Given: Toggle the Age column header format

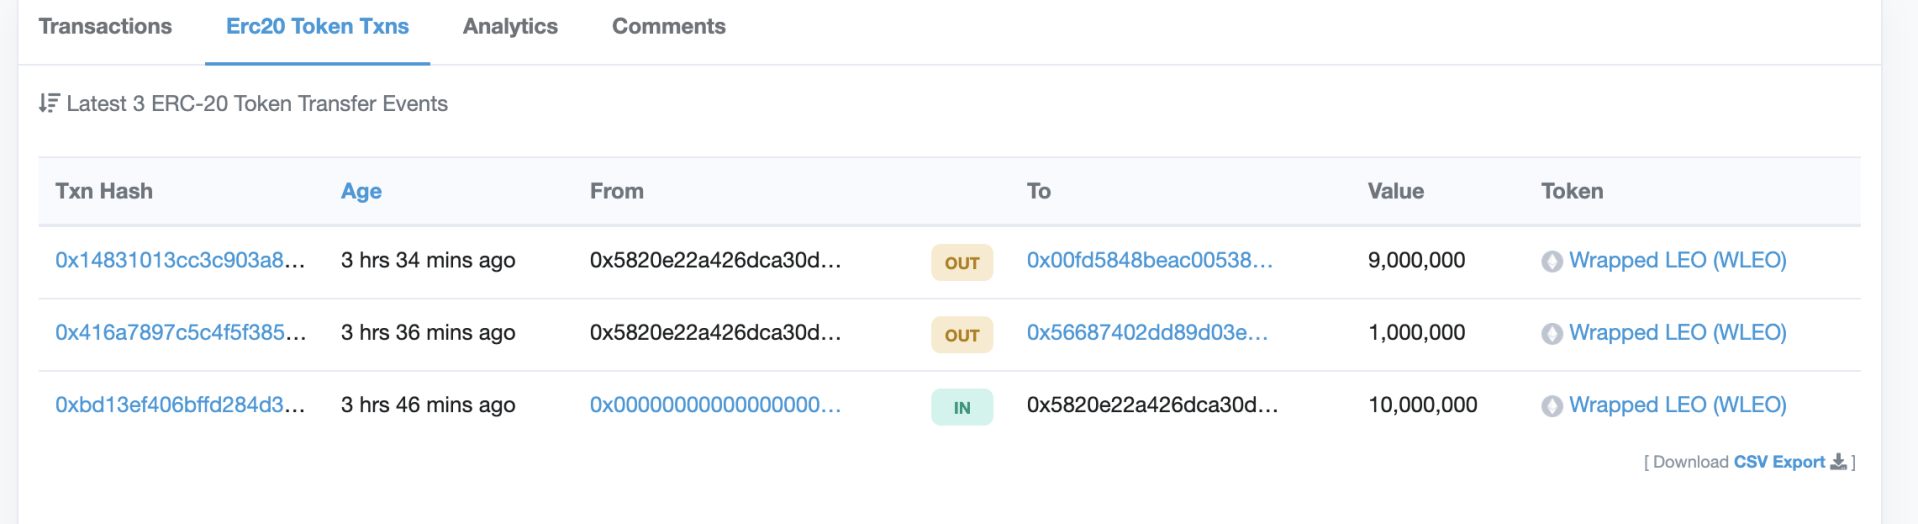Looking at the screenshot, I should (x=361, y=191).
